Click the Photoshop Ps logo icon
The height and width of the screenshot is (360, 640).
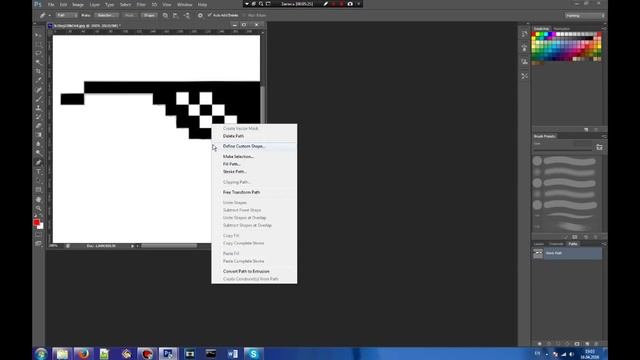tap(38, 4)
